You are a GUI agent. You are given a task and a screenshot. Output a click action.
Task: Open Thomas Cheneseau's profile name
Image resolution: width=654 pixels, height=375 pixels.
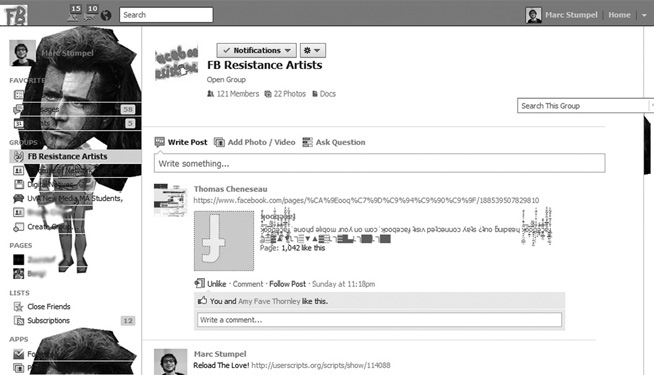pos(230,189)
